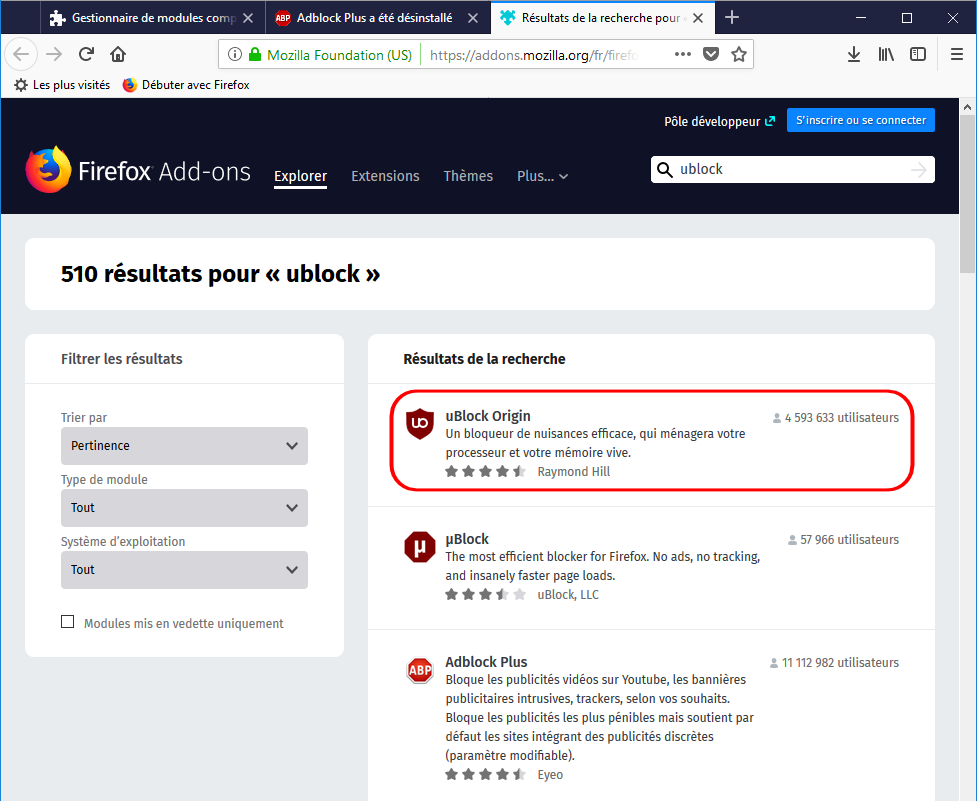The height and width of the screenshot is (801, 977).
Task: Open the Système d'exploitation dropdown
Action: tap(184, 570)
